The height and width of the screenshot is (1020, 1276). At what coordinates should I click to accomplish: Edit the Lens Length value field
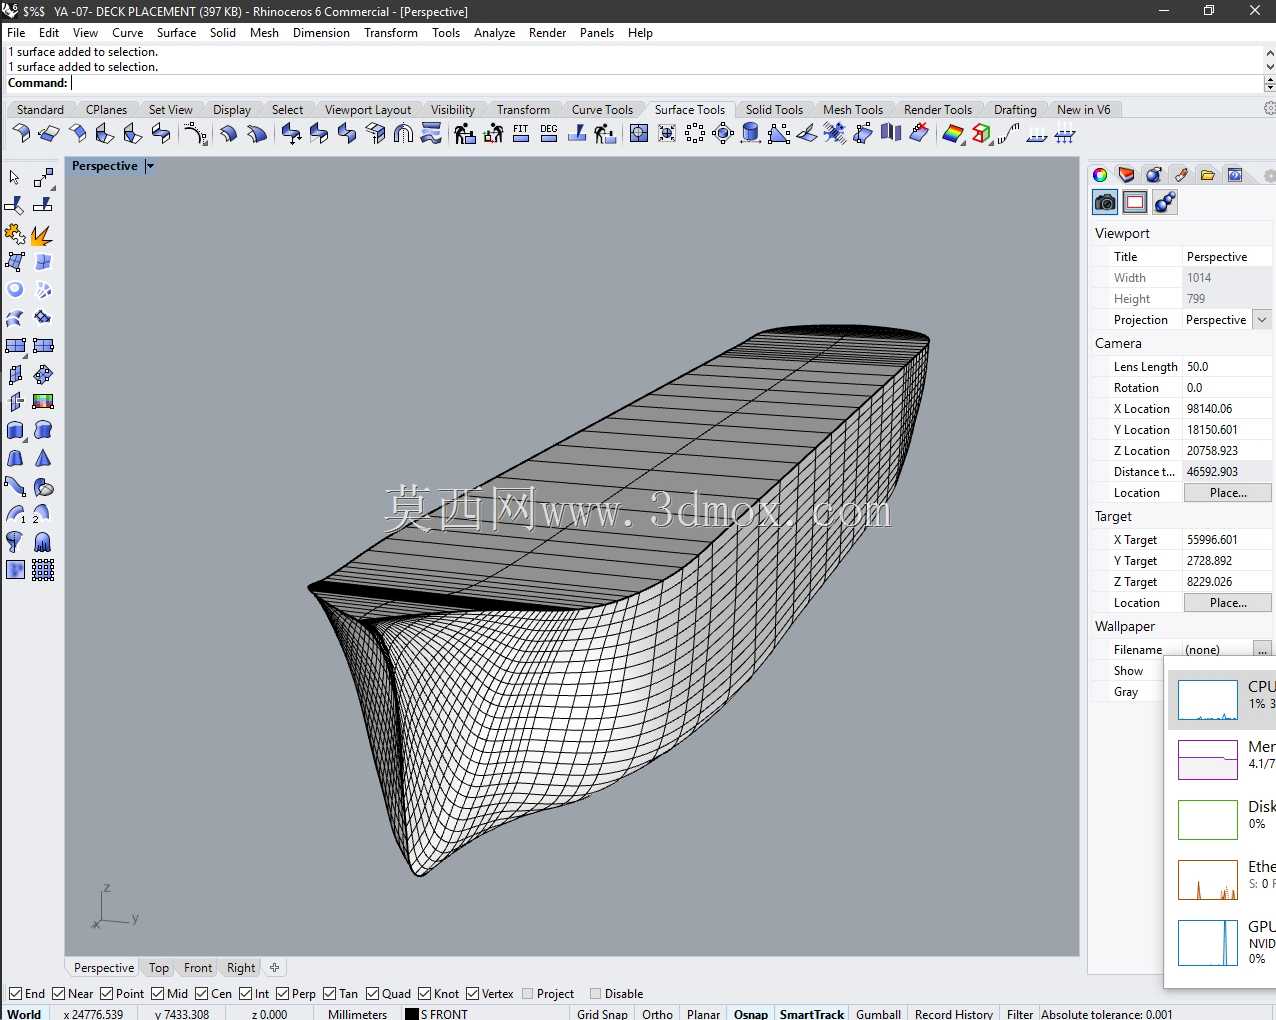coord(1227,367)
